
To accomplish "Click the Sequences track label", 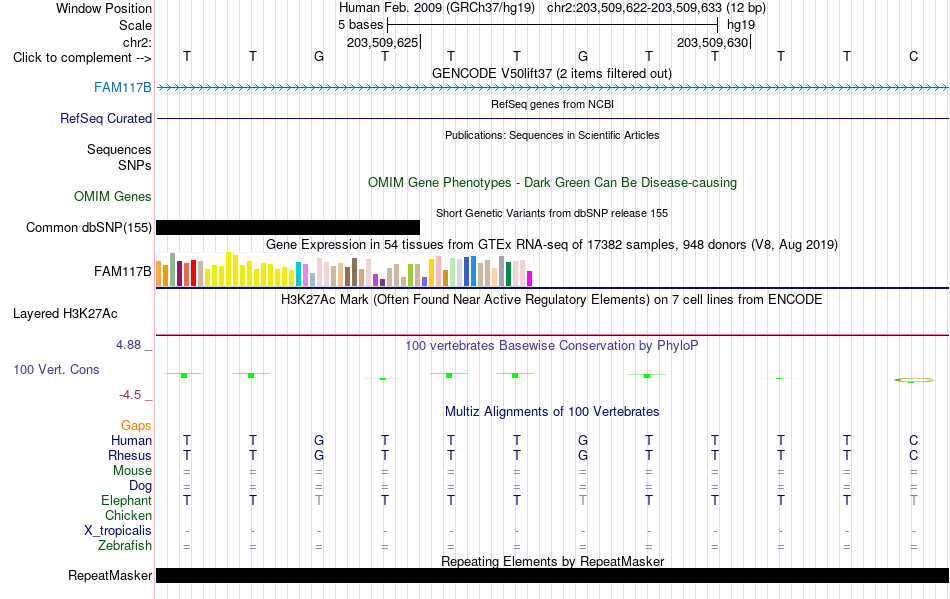I will pos(119,149).
